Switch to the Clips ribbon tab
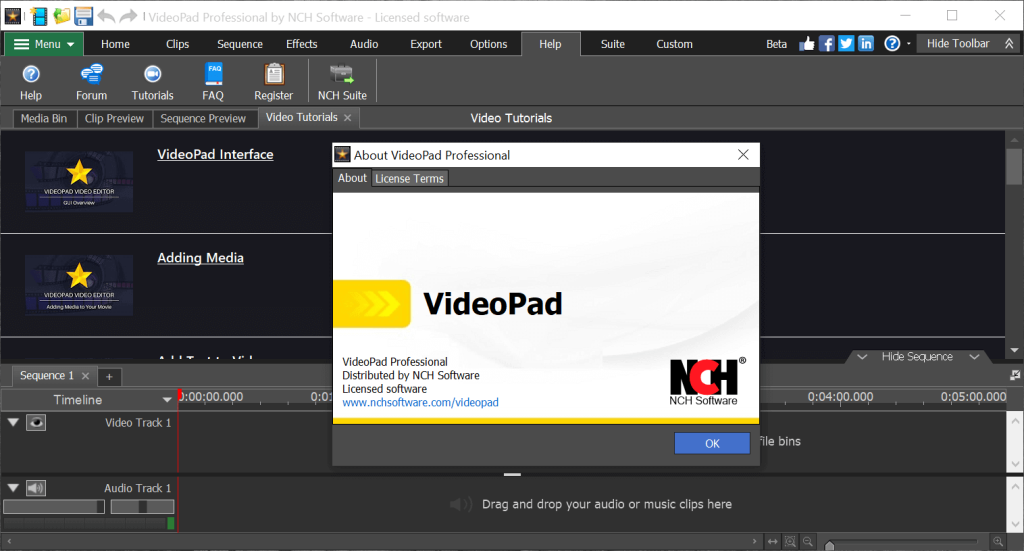The height and width of the screenshot is (551, 1024). (177, 44)
